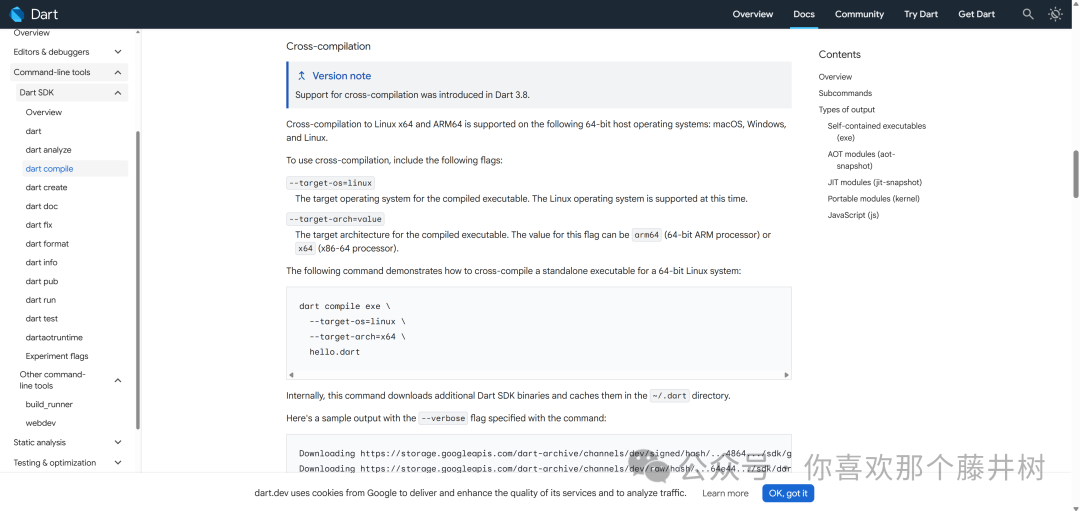1080x511 pixels.
Task: Jump to Self-contained executables (exe)
Action: tap(876, 132)
